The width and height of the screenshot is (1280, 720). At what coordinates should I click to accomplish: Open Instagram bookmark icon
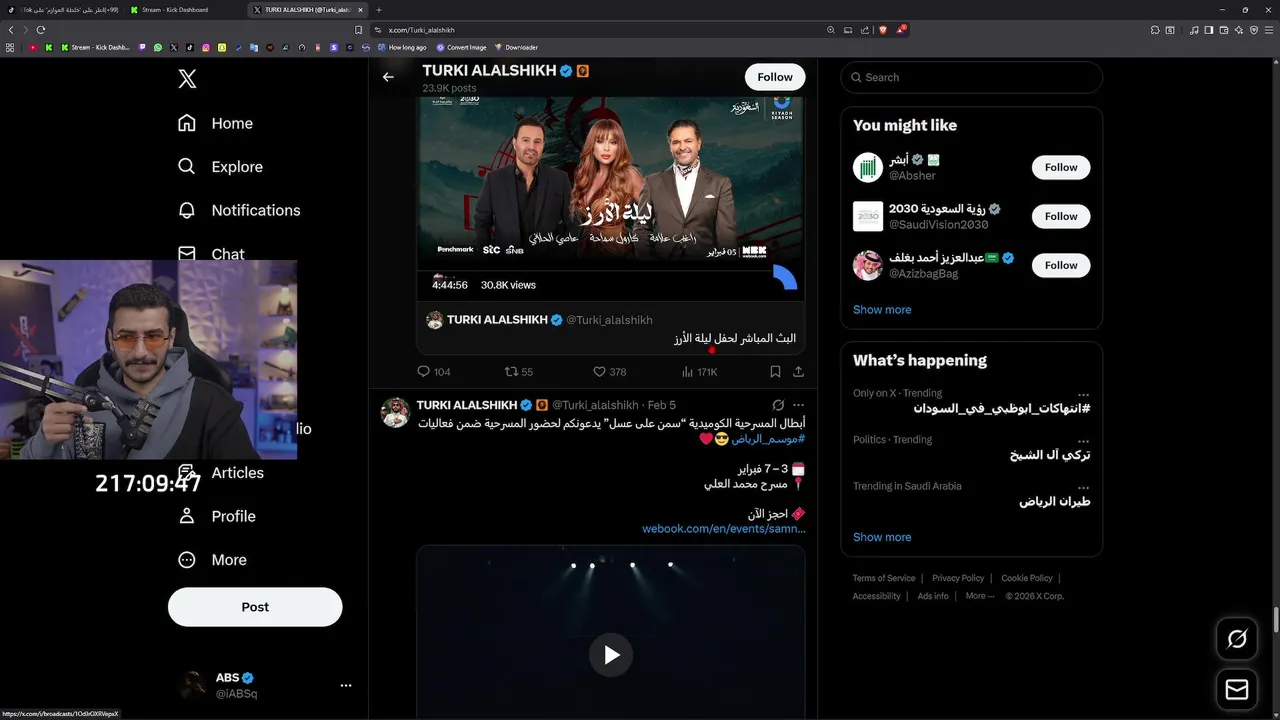[206, 47]
